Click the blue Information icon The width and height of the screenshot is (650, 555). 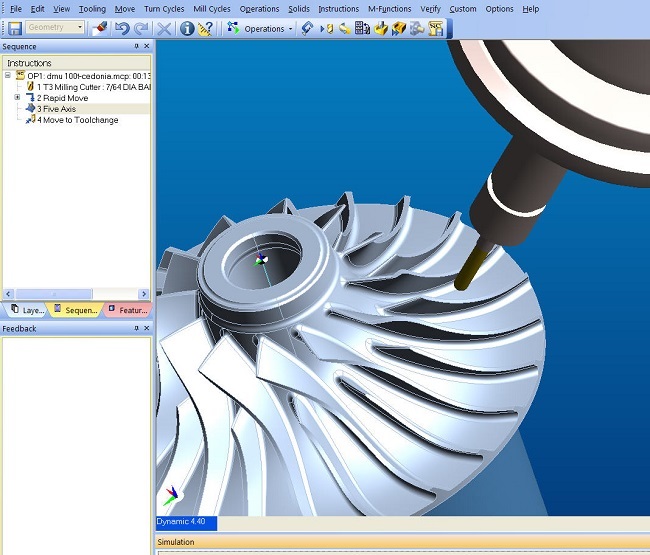(187, 28)
